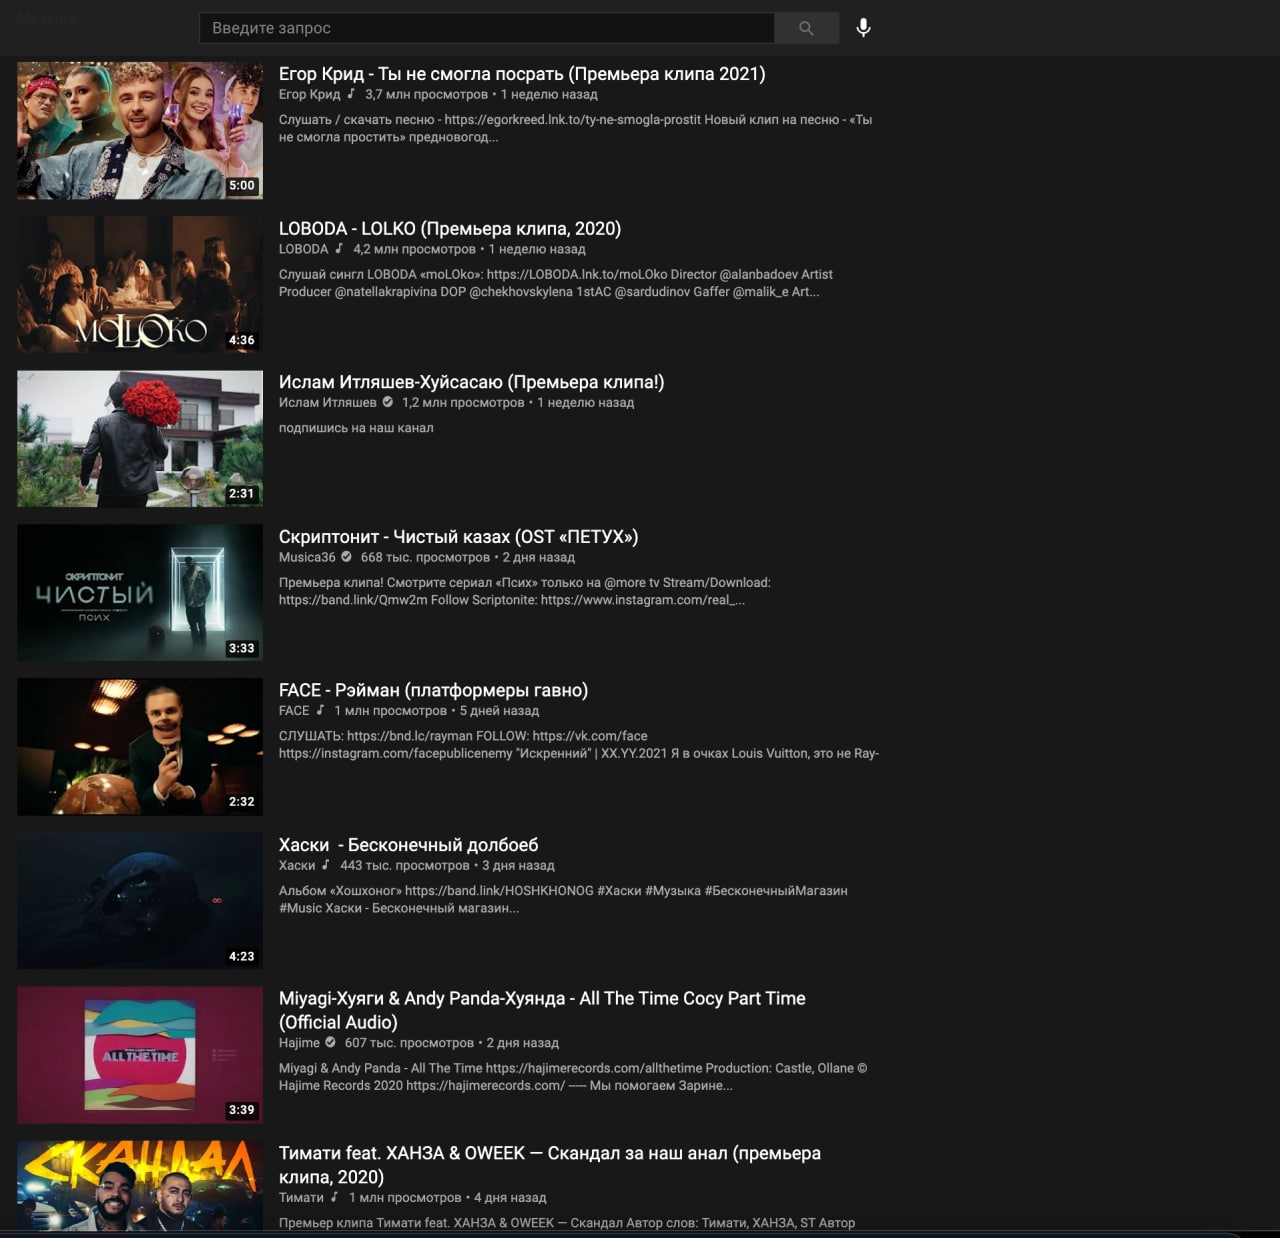1280x1238 pixels.
Task: Open the Скриптонит Чистый video thumbnail
Action: 140,593
